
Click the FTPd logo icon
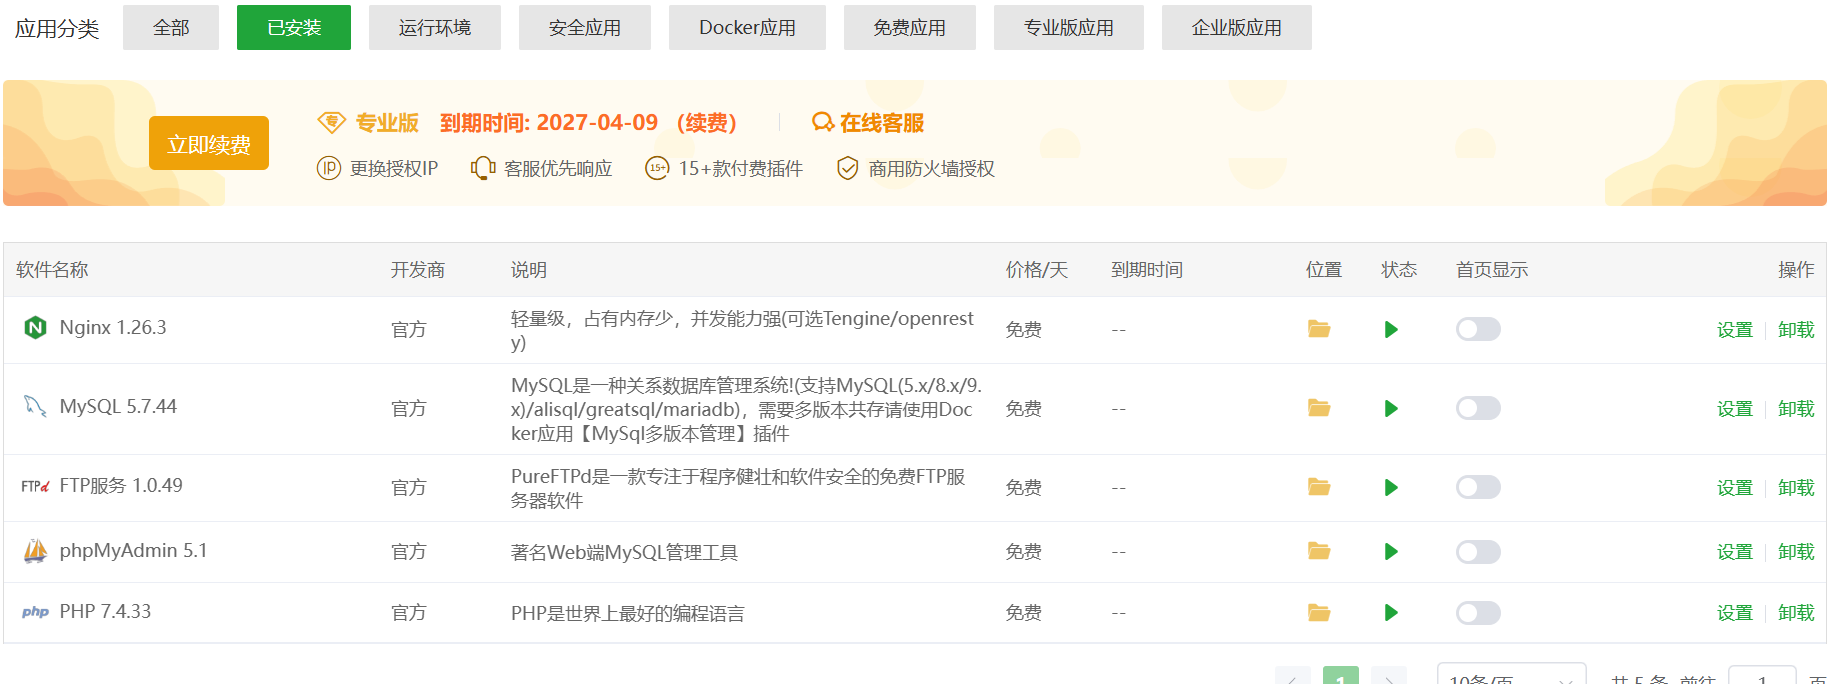[x=35, y=486]
